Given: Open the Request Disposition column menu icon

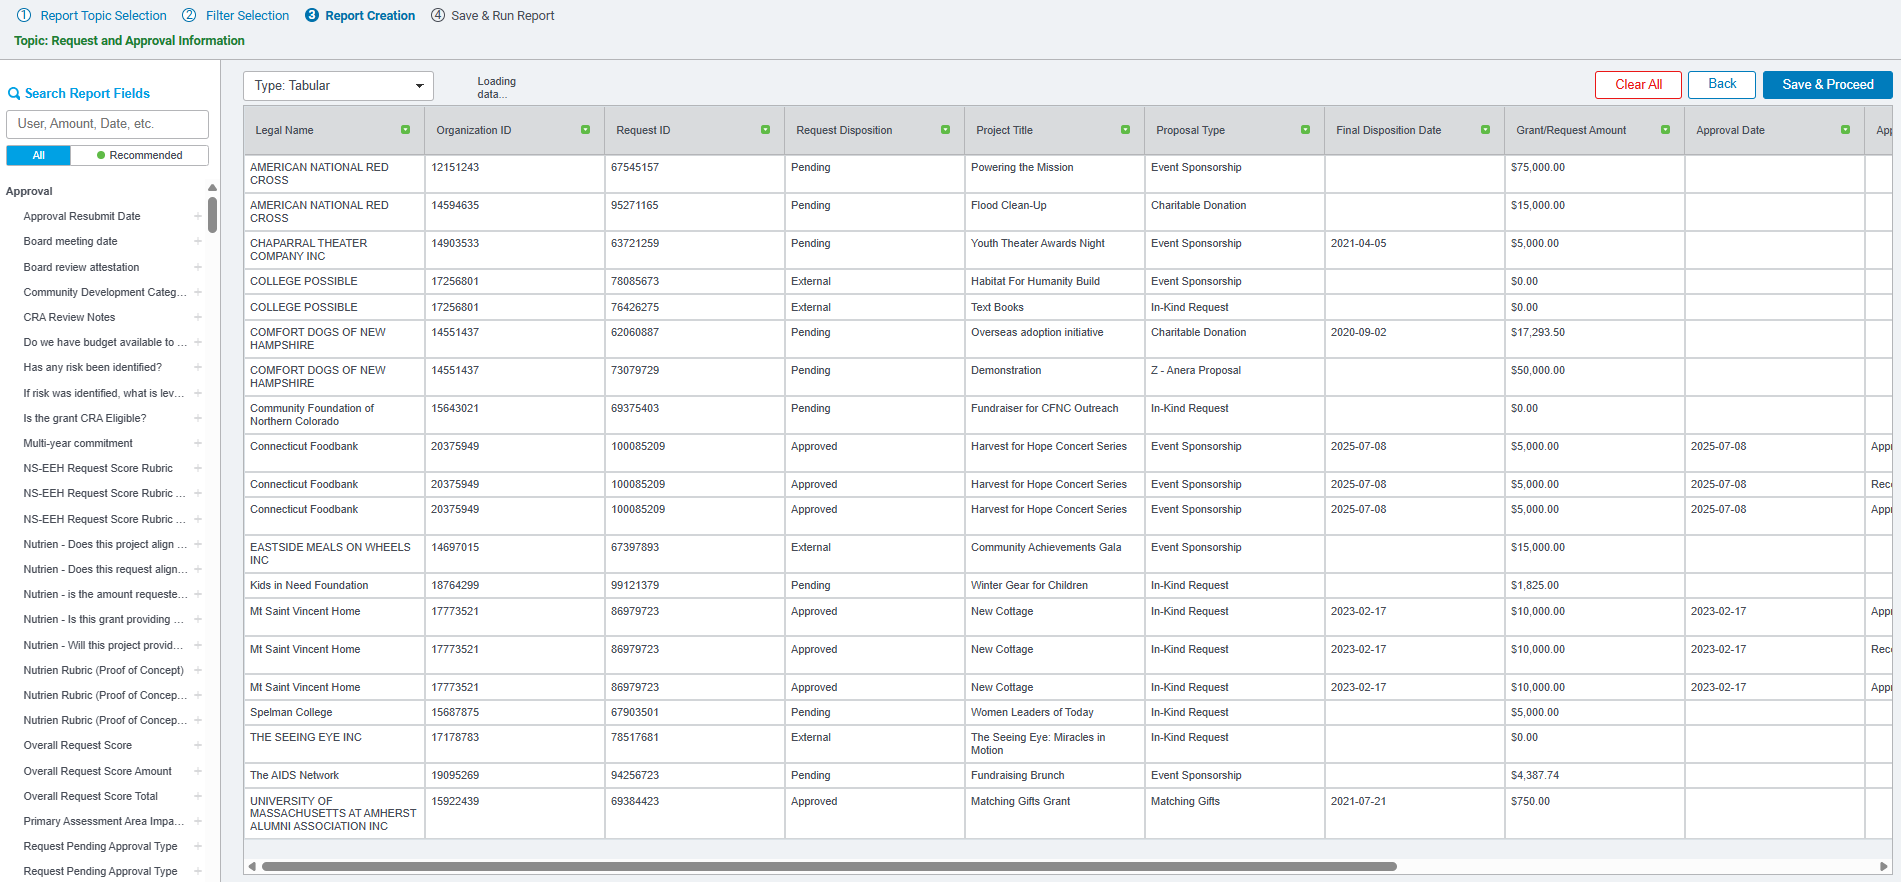Looking at the screenshot, I should point(945,130).
